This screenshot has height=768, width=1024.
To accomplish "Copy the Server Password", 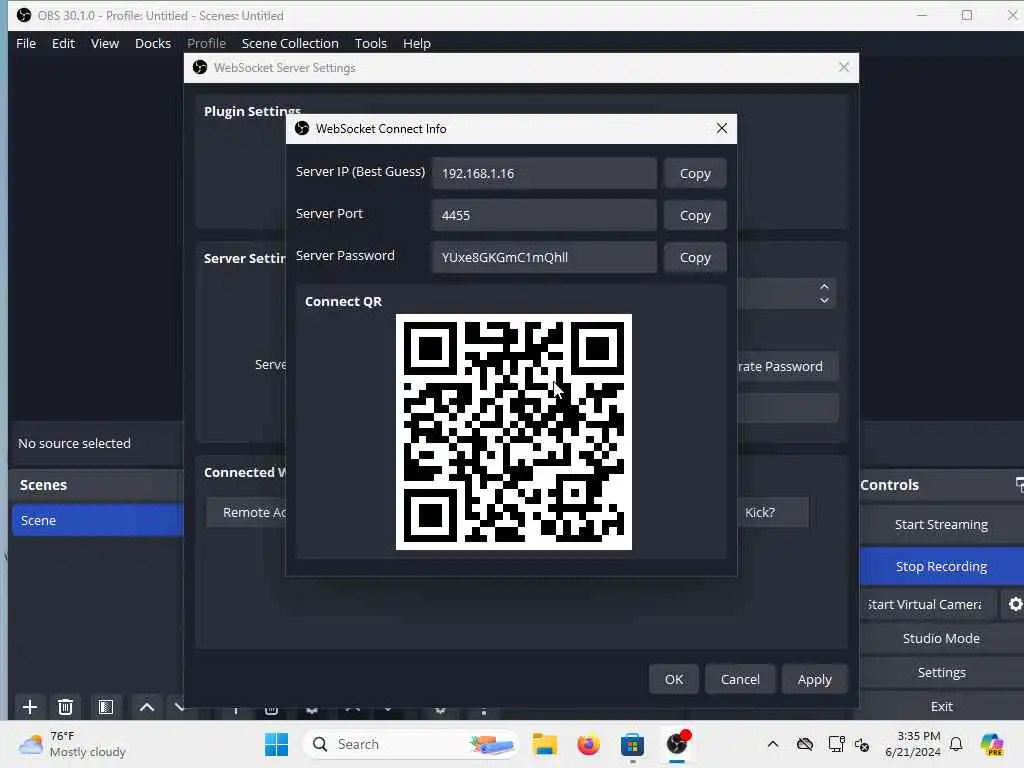I will (695, 257).
